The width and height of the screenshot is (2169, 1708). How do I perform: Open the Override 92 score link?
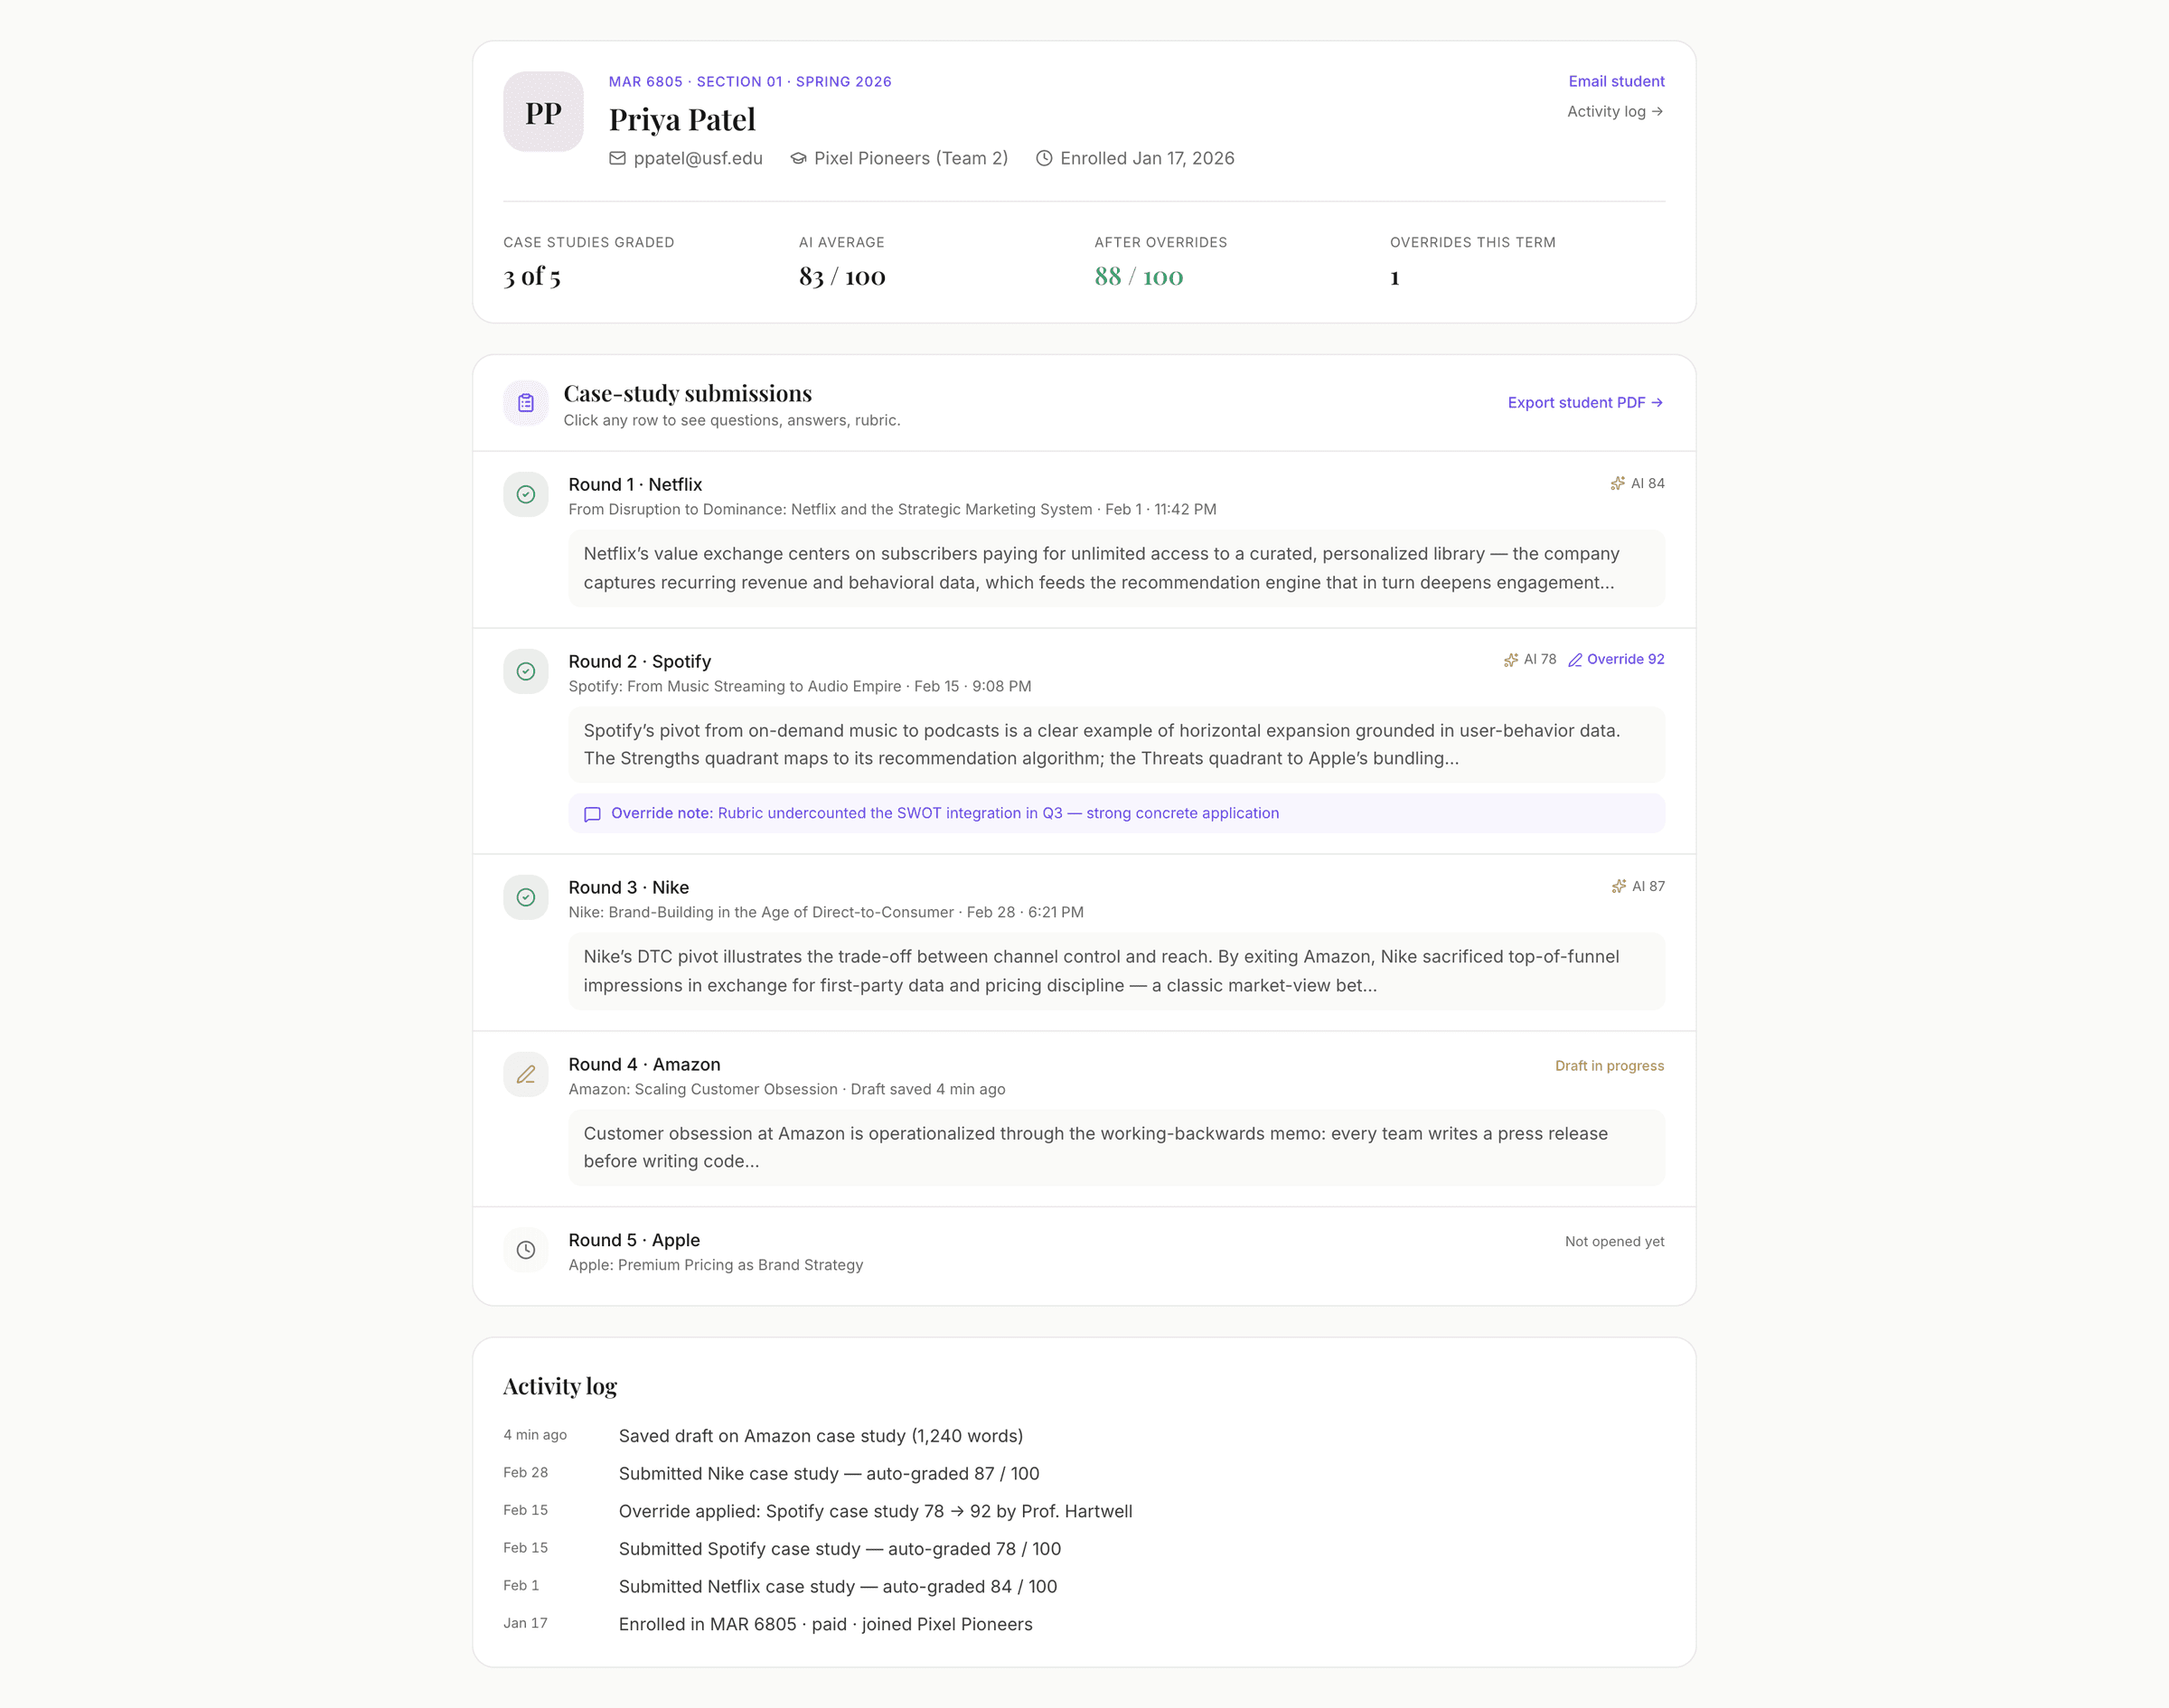click(x=1616, y=659)
